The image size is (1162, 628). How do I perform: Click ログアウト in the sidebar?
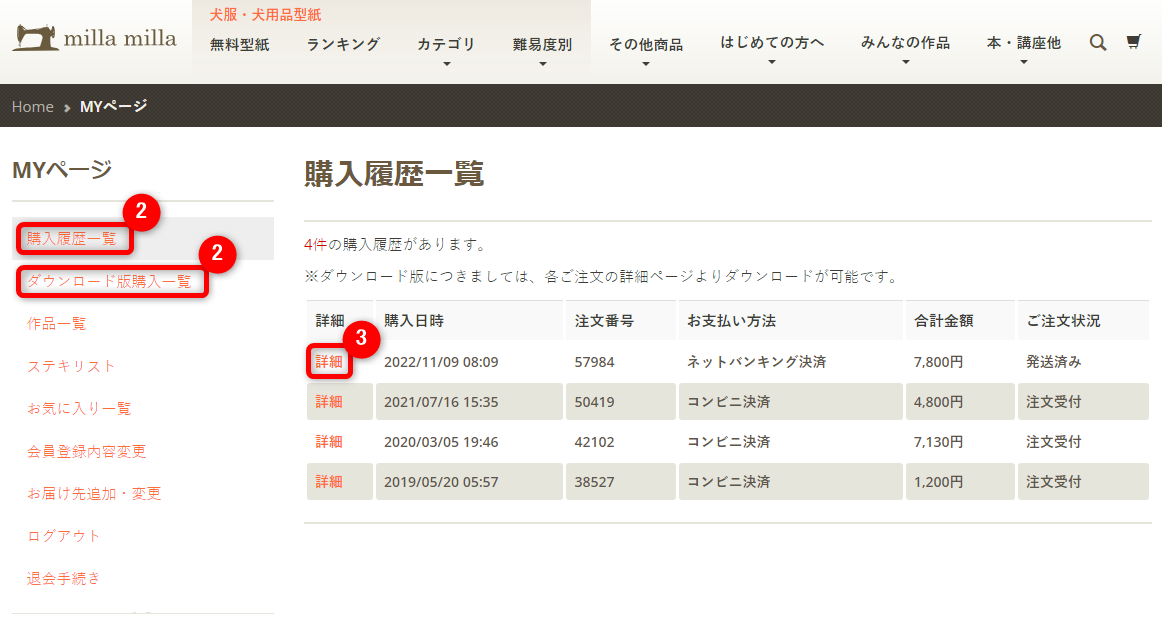click(x=64, y=536)
